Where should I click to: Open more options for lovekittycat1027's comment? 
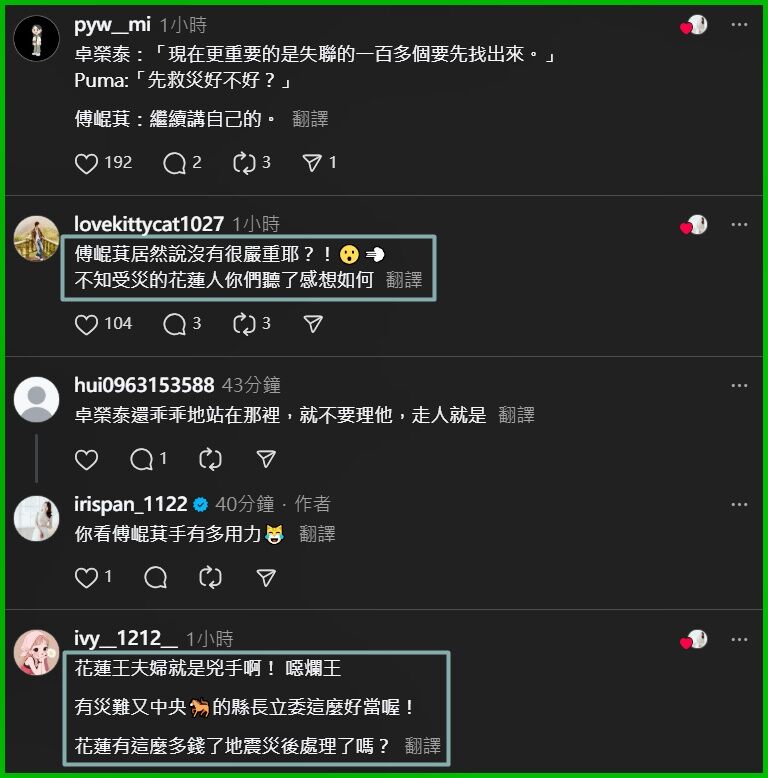pos(739,225)
